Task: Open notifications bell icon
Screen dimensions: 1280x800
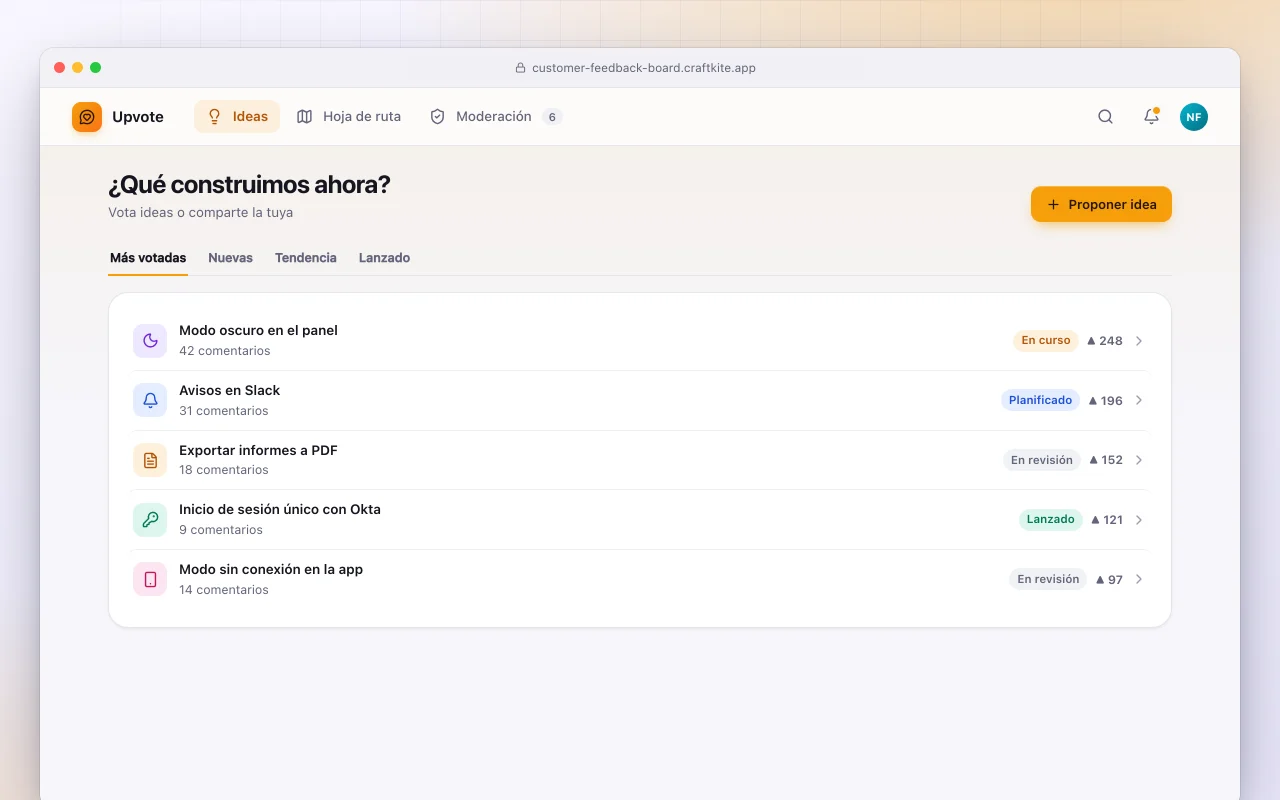Action: (x=1151, y=117)
